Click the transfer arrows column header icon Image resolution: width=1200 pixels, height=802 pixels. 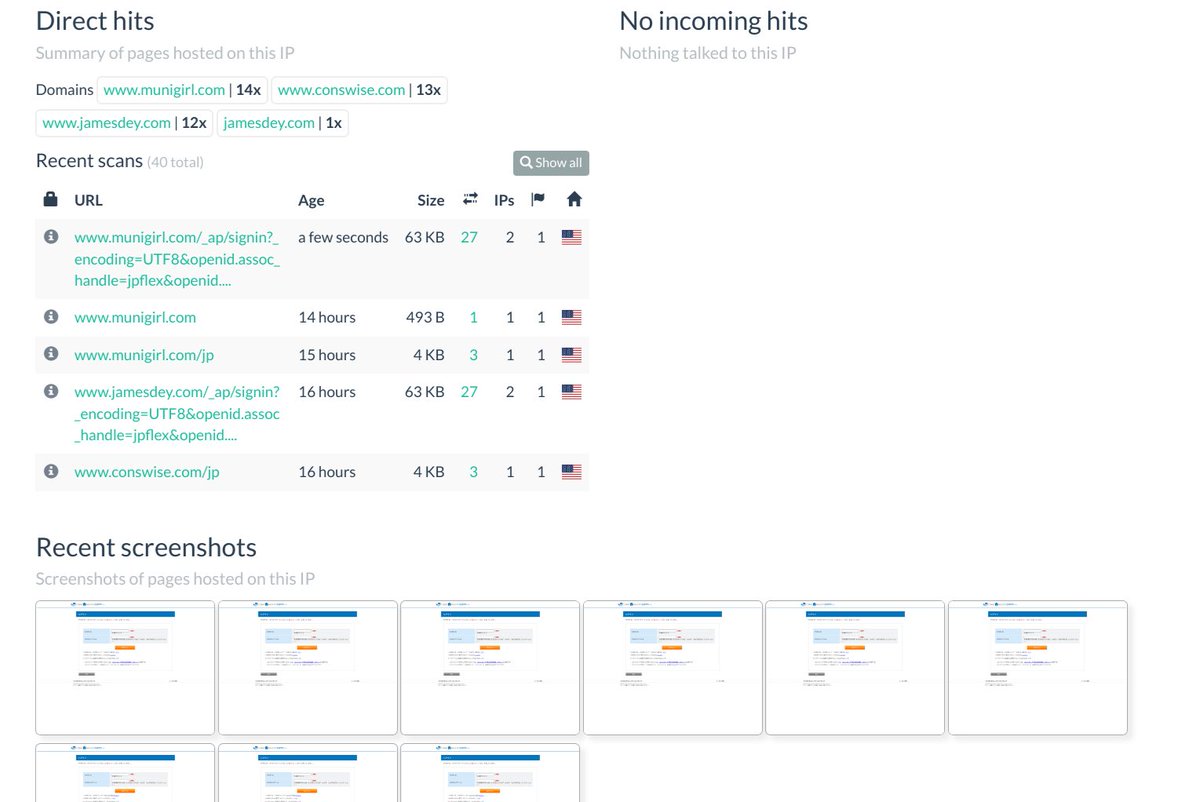pyautogui.click(x=470, y=200)
